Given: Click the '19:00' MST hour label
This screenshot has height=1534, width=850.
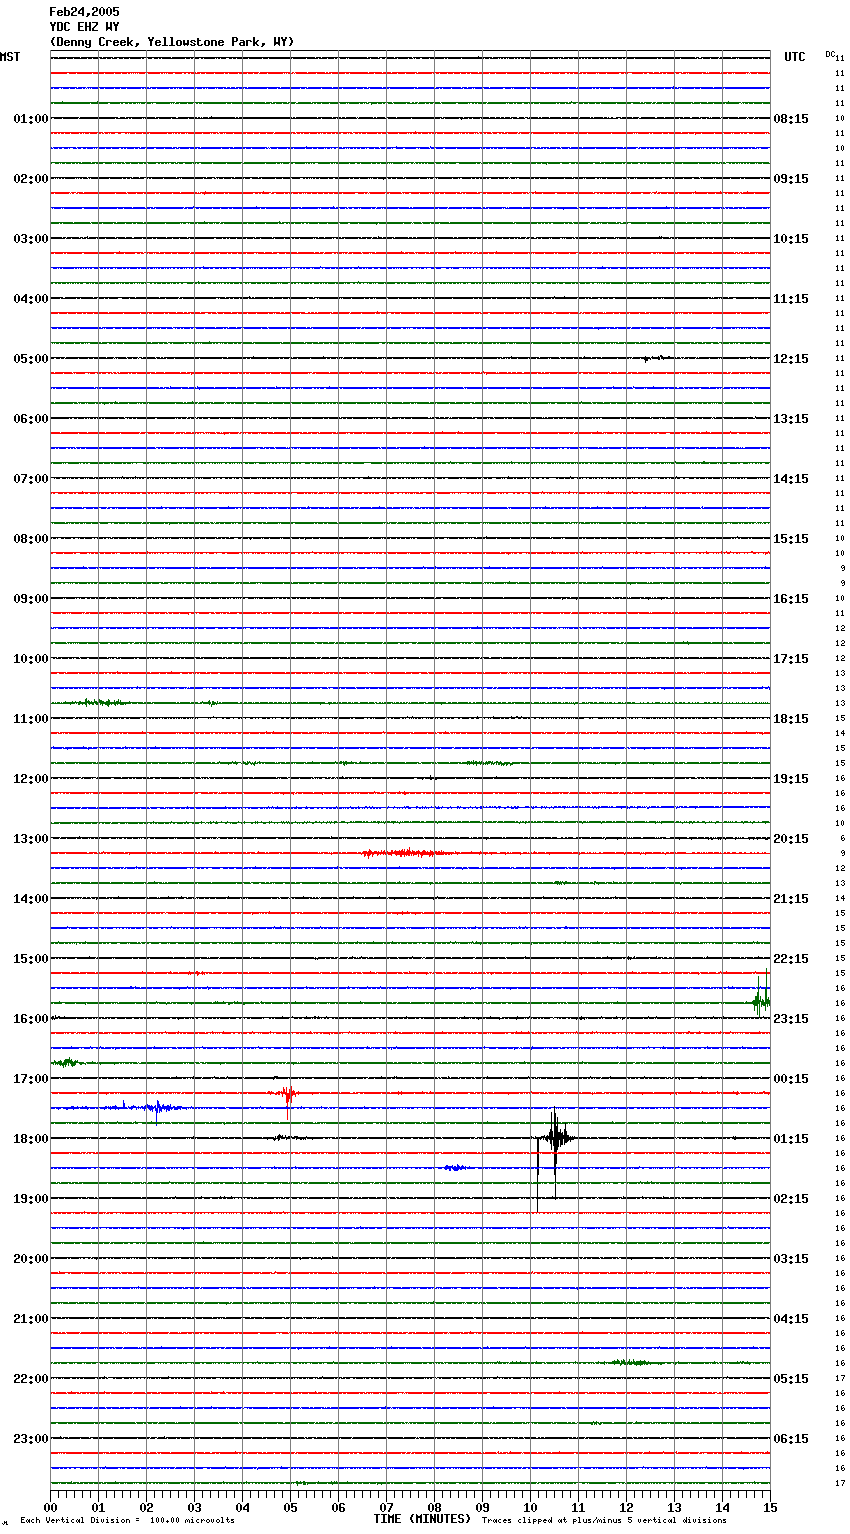Looking at the screenshot, I should (31, 1199).
